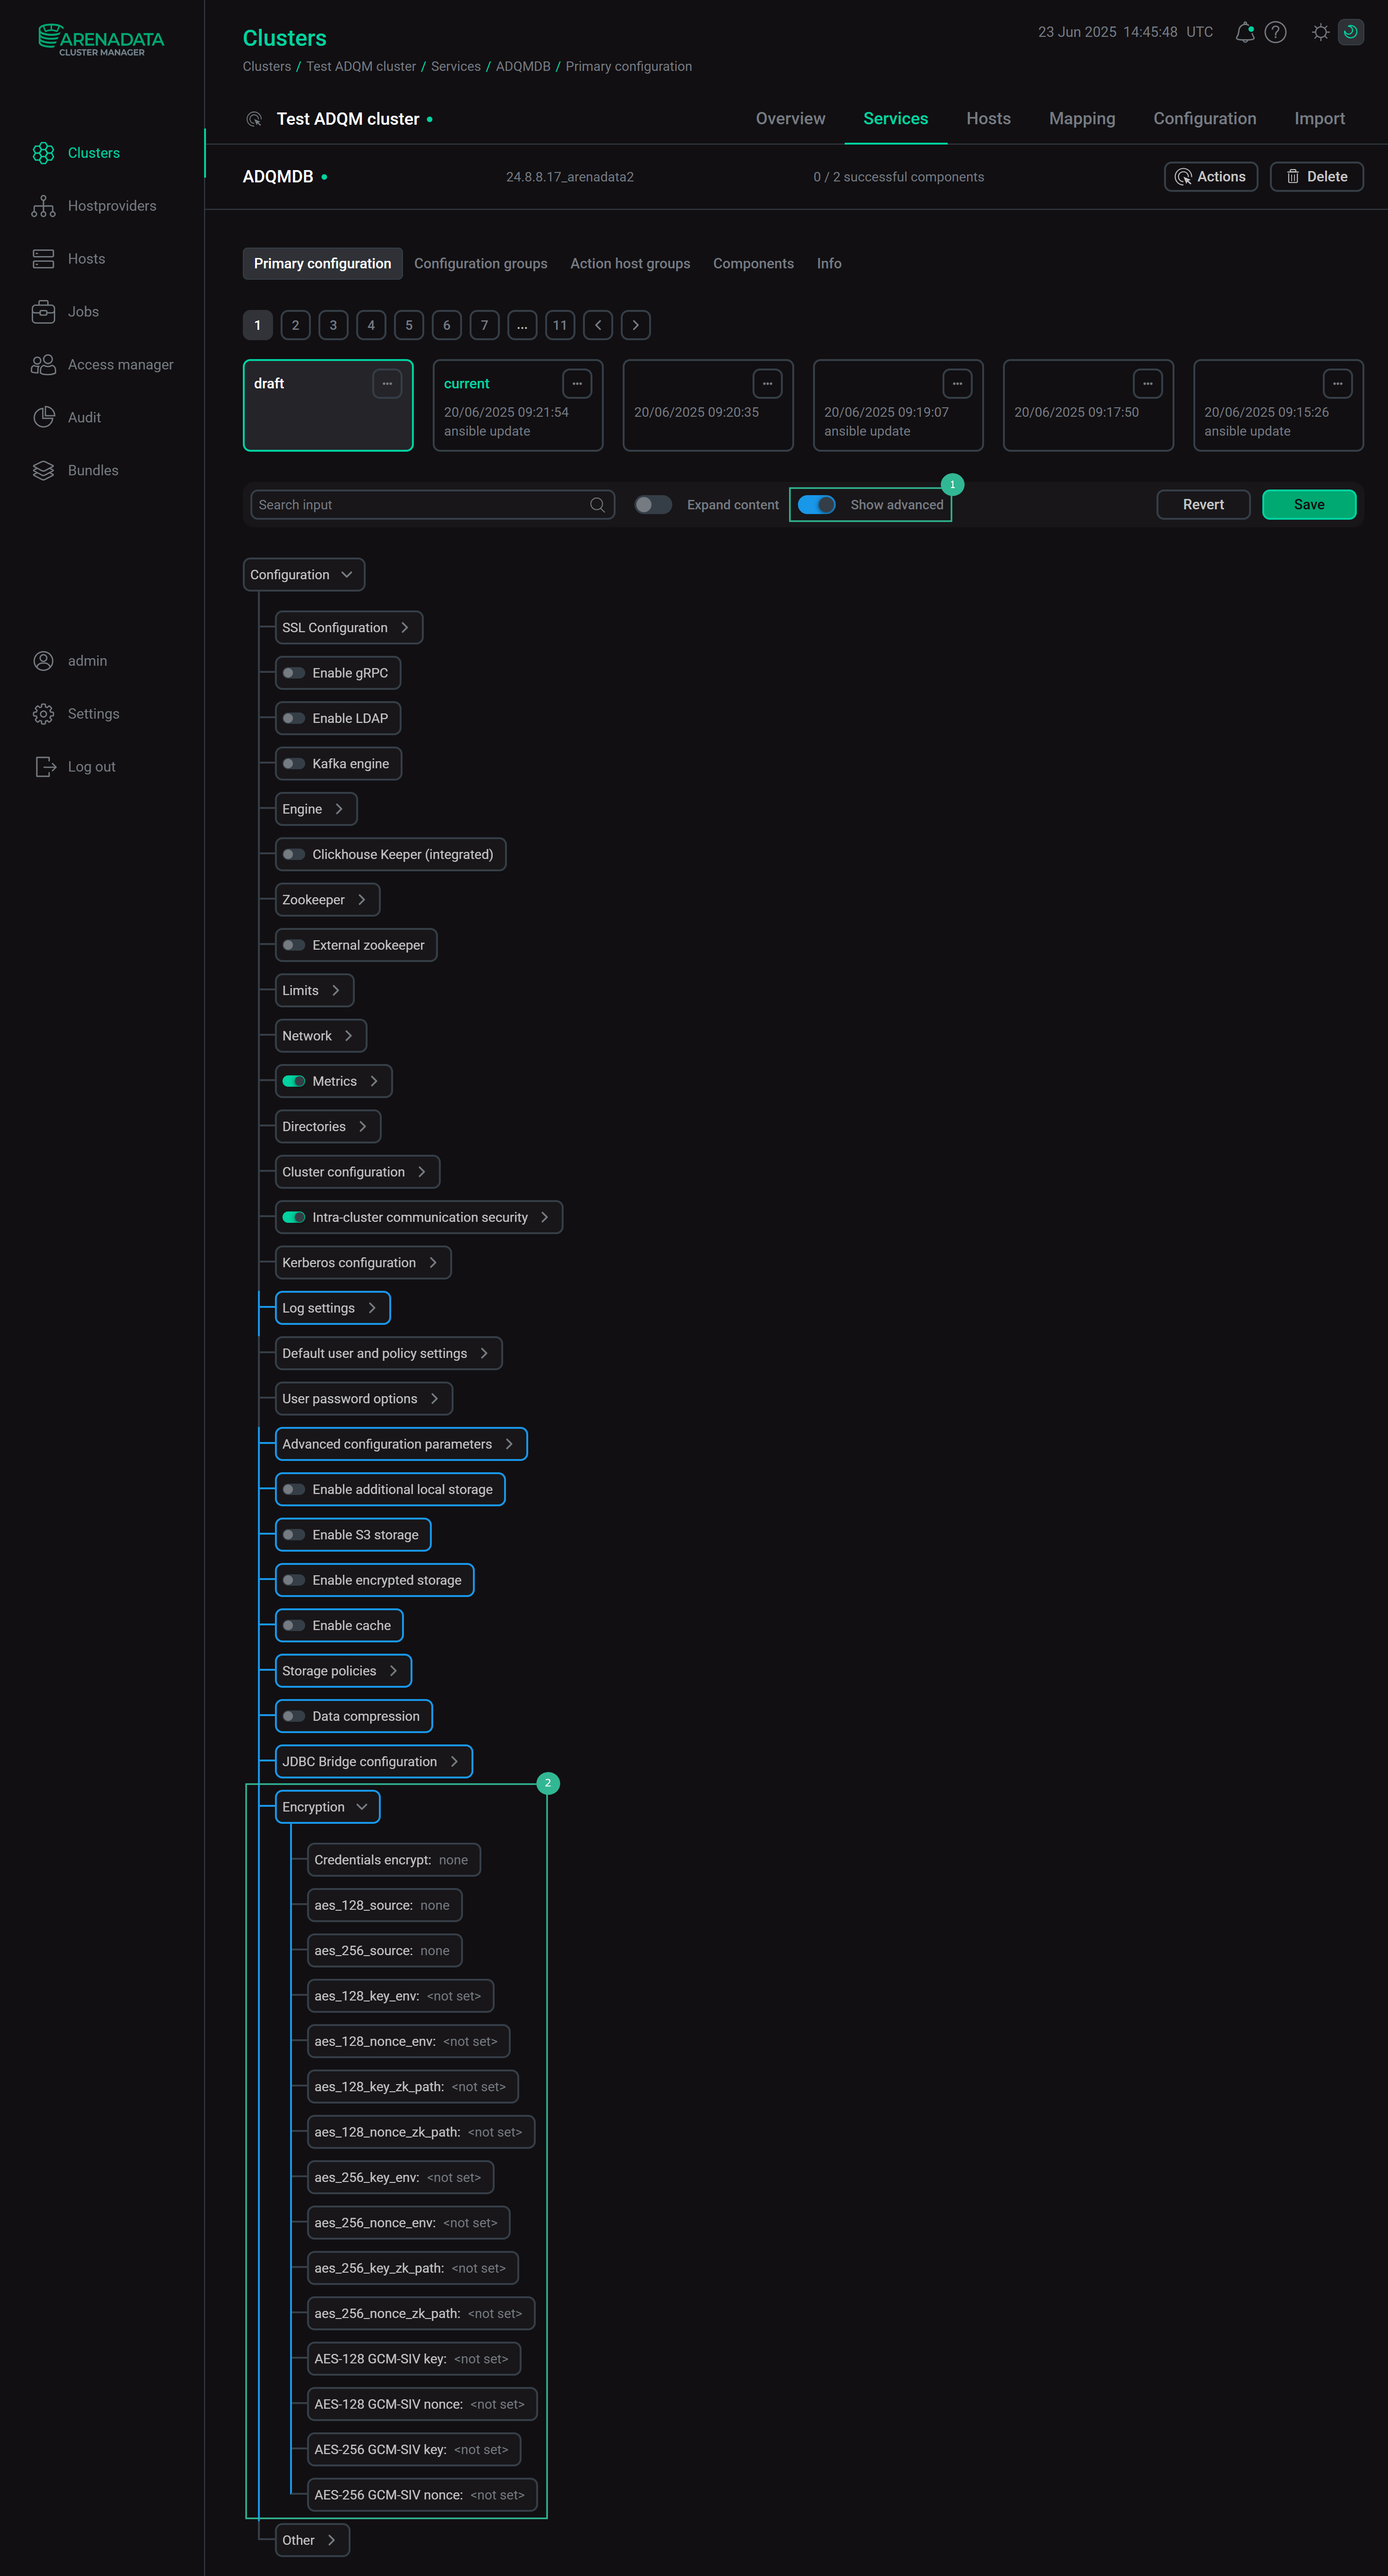Toggle Expand content switch
This screenshot has height=2576, width=1388.
pos(653,505)
